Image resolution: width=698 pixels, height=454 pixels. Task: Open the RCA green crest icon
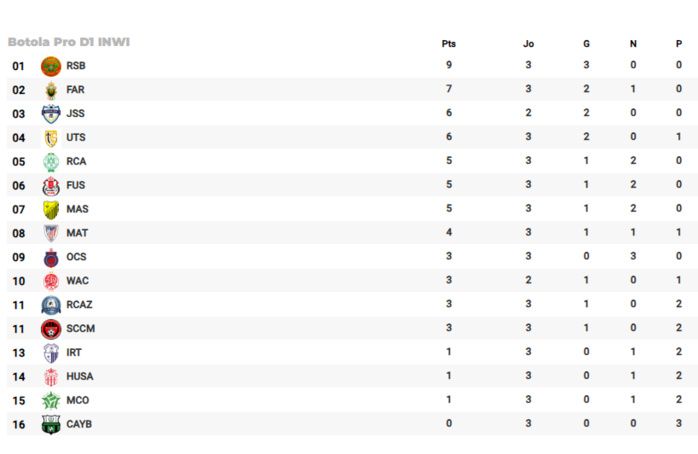[51, 162]
